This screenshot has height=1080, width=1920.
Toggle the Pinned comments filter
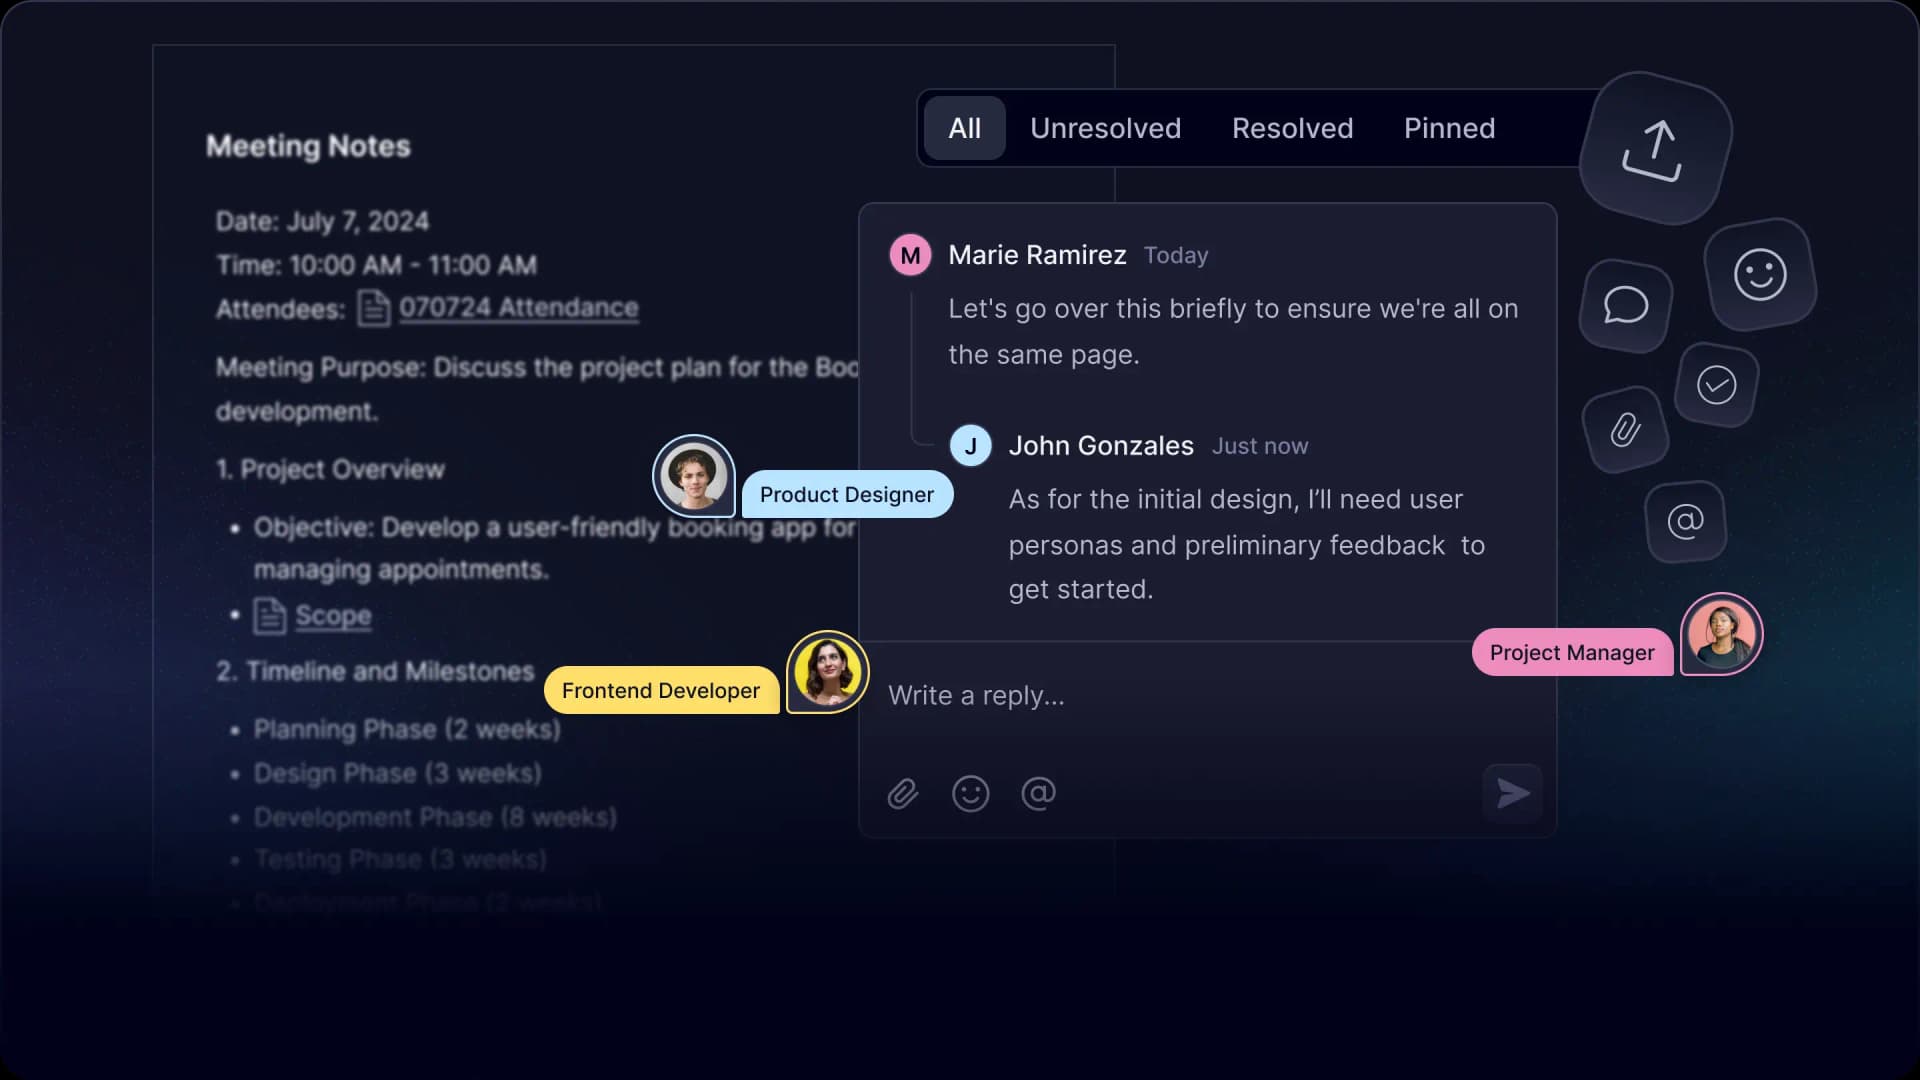(x=1449, y=128)
